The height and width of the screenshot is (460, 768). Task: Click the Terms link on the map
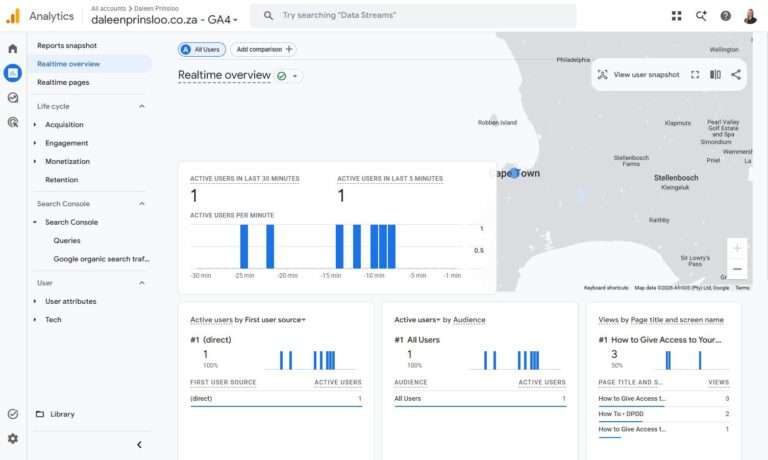743,288
